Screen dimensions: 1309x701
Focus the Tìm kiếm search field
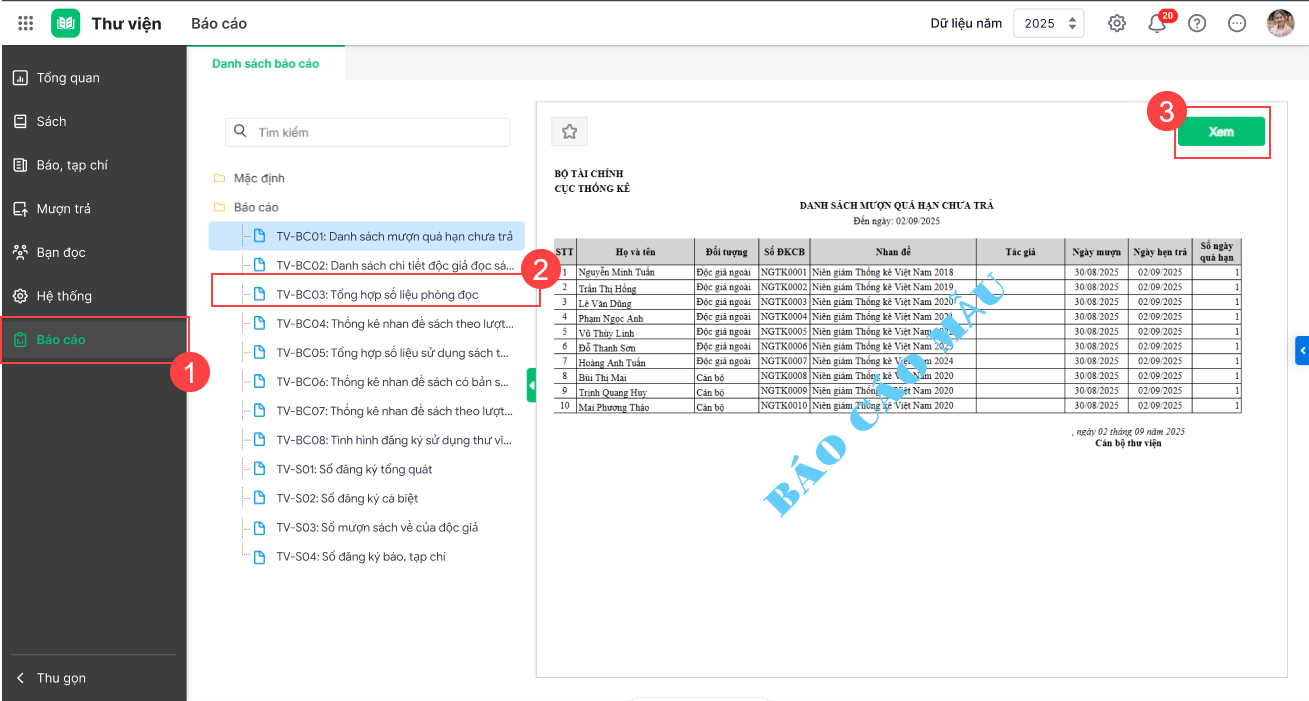pos(367,132)
